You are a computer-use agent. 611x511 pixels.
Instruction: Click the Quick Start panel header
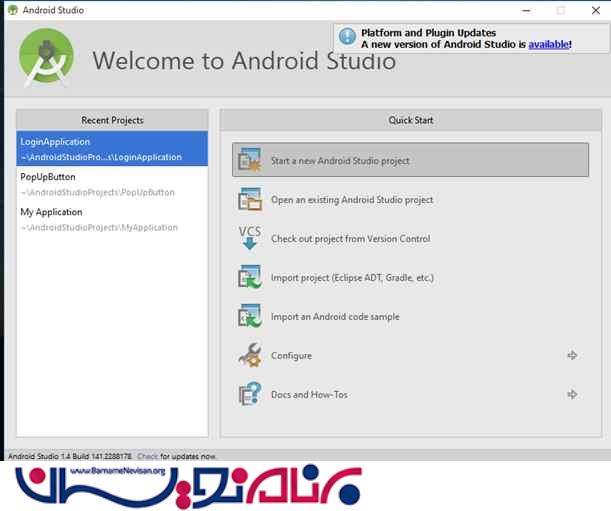(411, 120)
